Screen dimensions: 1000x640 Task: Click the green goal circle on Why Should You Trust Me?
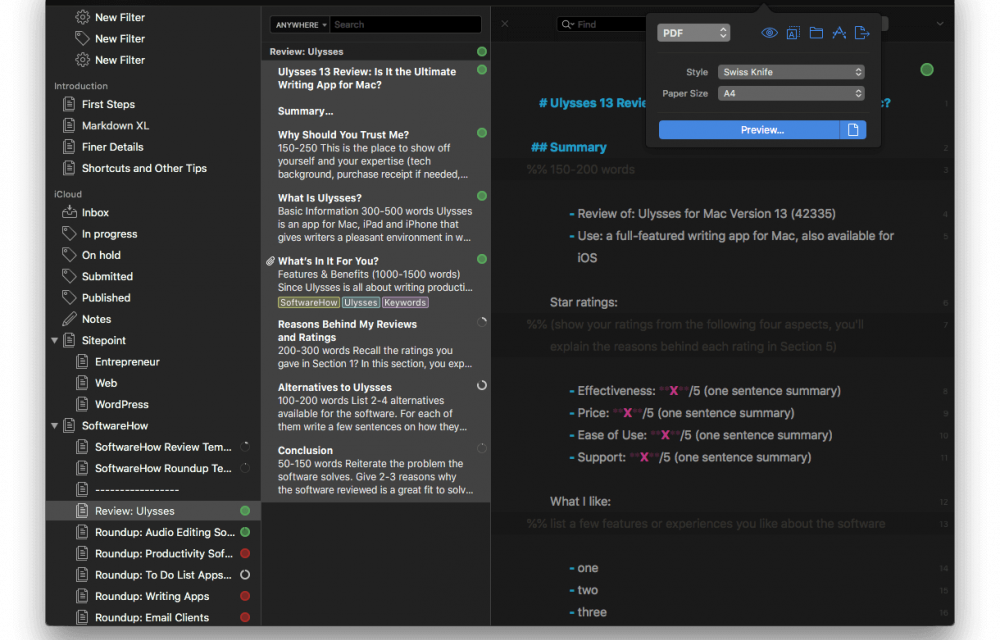click(x=482, y=133)
